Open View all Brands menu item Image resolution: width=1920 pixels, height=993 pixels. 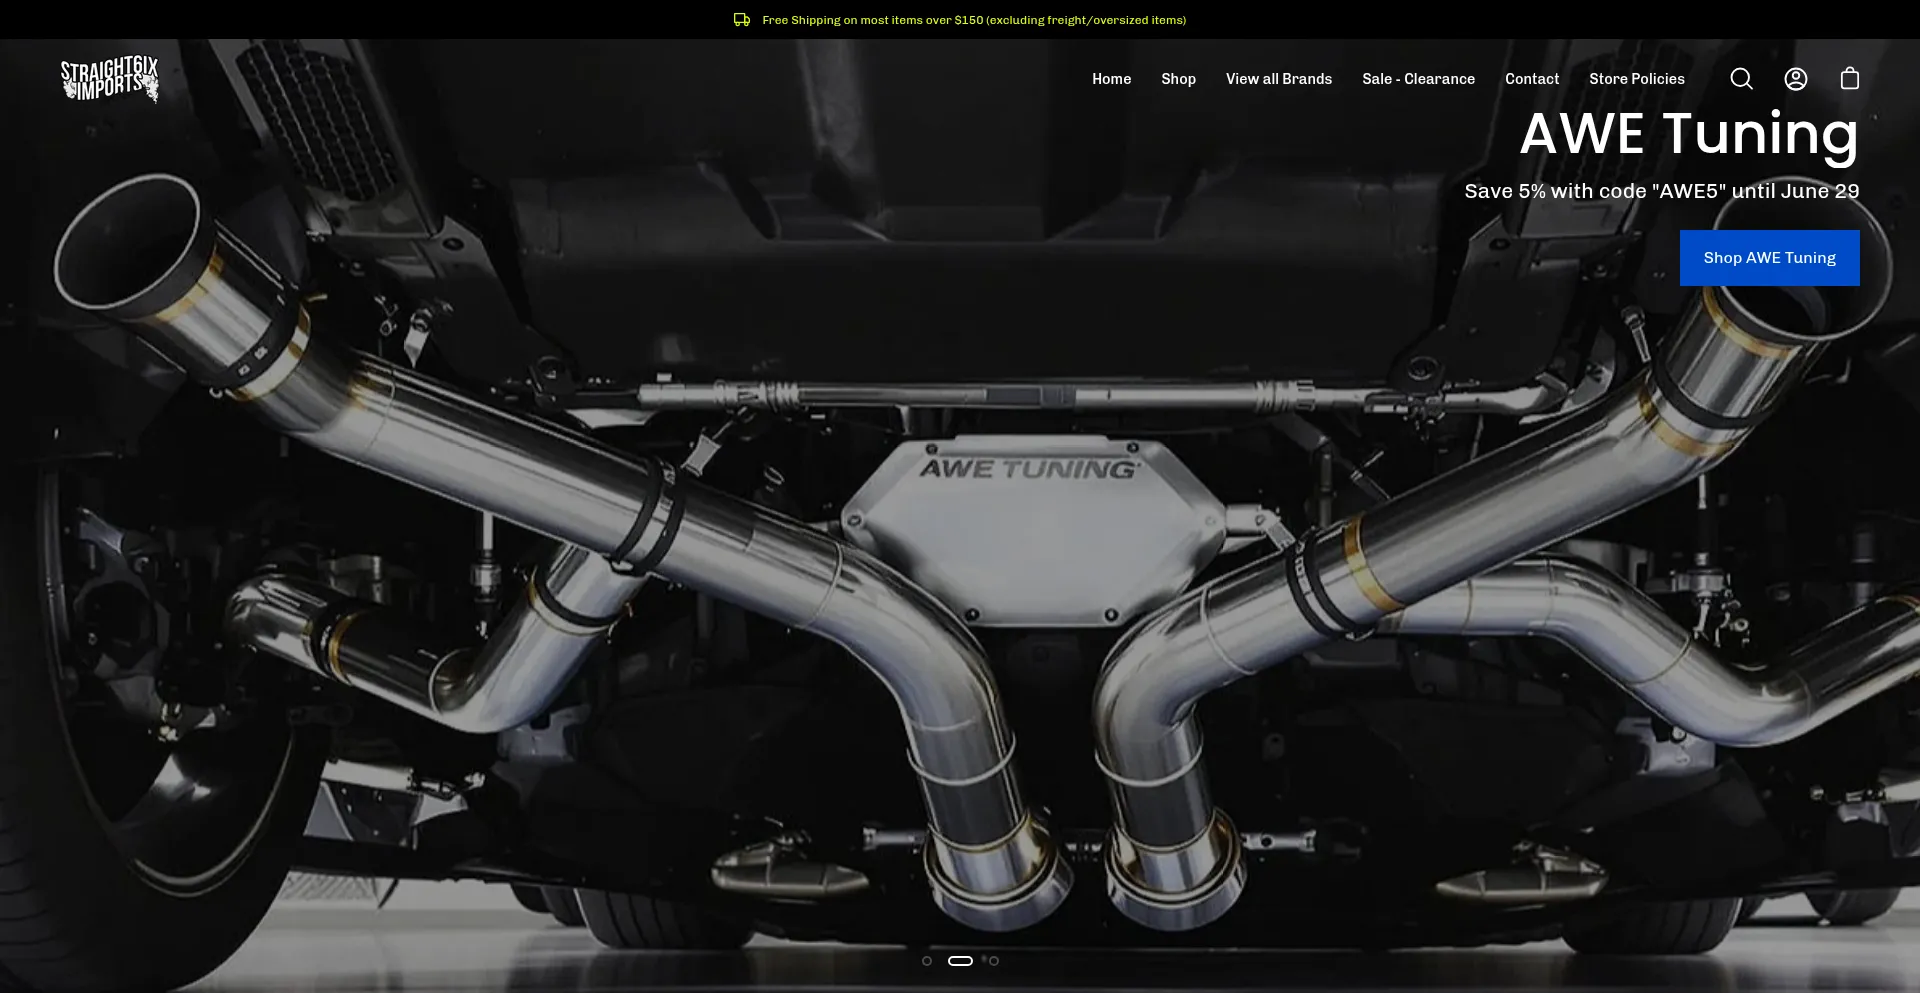1279,79
